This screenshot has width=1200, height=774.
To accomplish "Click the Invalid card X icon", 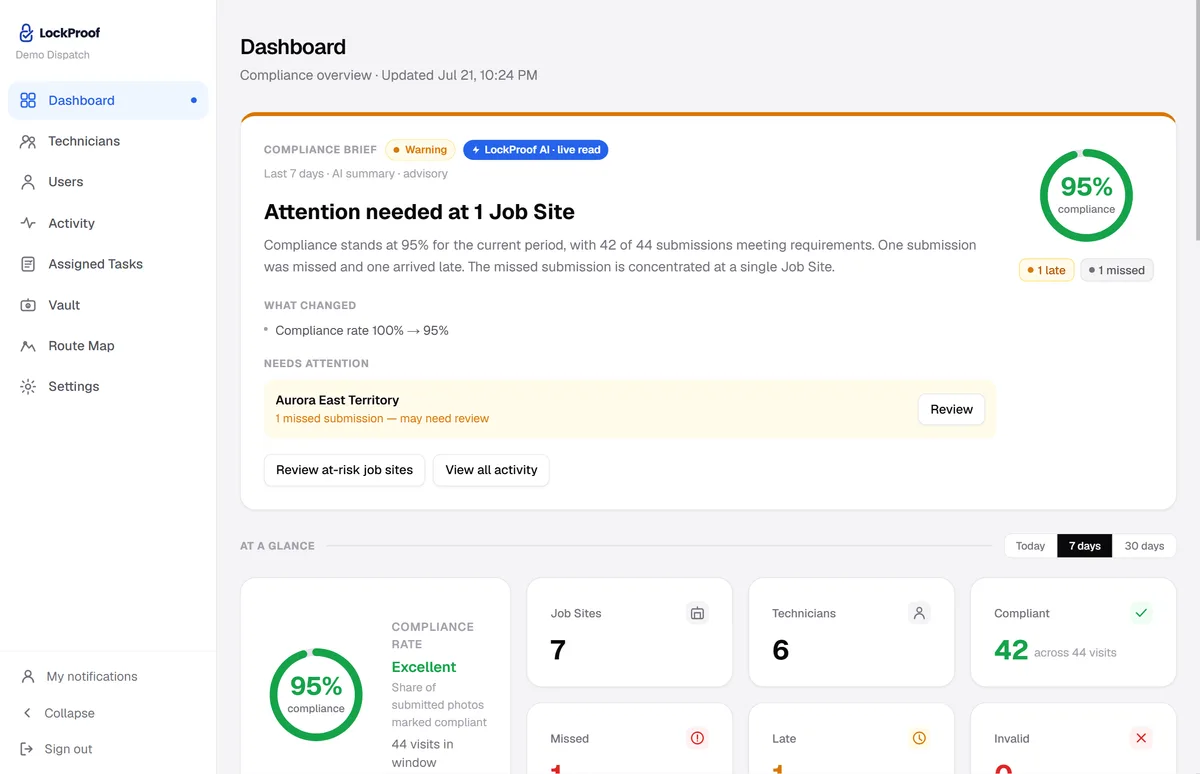I will pos(1141,738).
